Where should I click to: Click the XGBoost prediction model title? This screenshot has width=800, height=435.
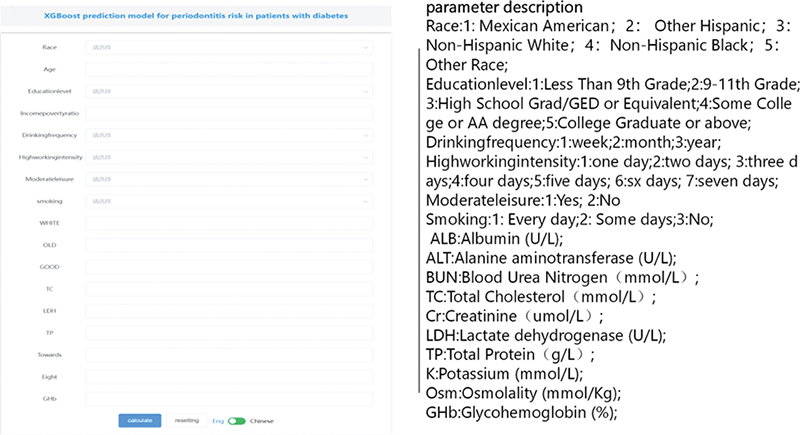click(196, 16)
